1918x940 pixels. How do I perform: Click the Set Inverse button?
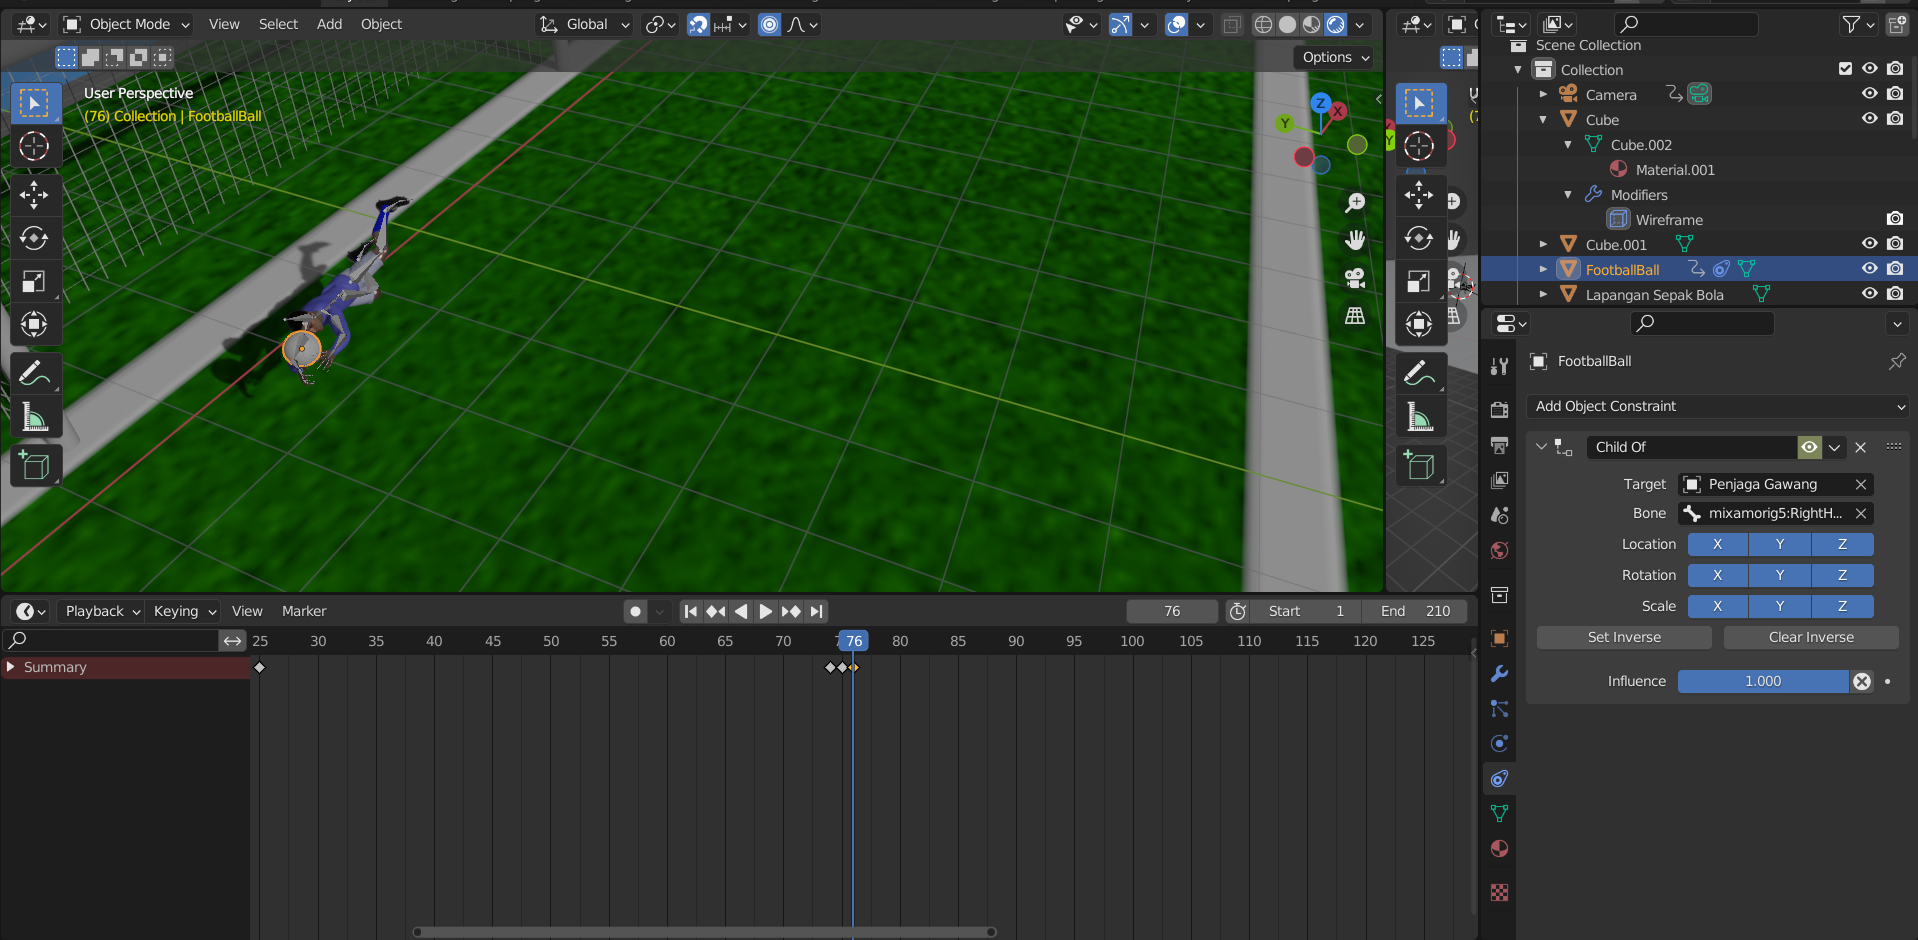[1624, 637]
